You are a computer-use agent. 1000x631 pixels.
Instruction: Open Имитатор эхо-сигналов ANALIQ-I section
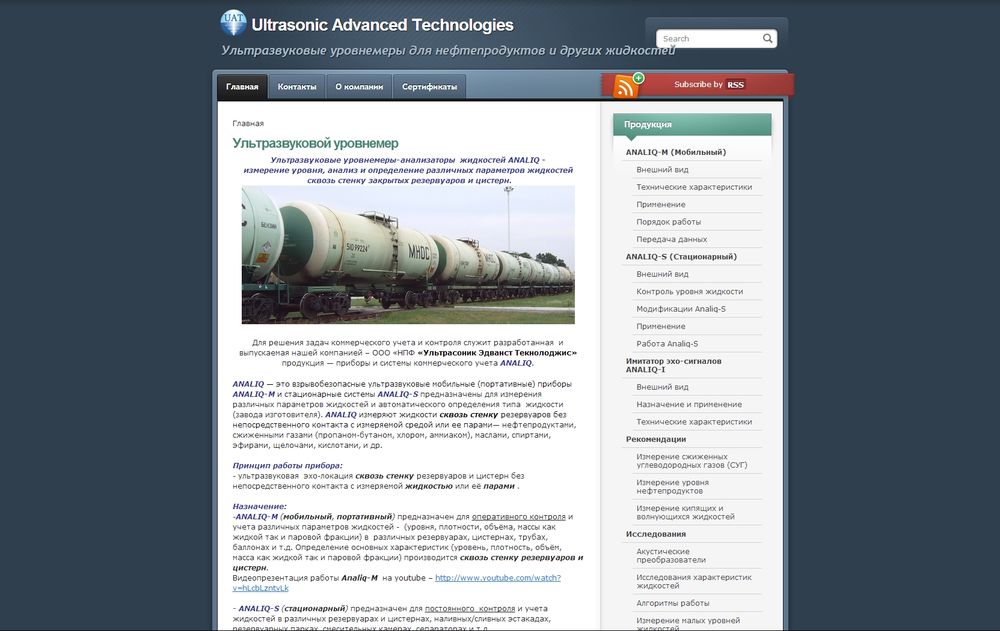673,365
